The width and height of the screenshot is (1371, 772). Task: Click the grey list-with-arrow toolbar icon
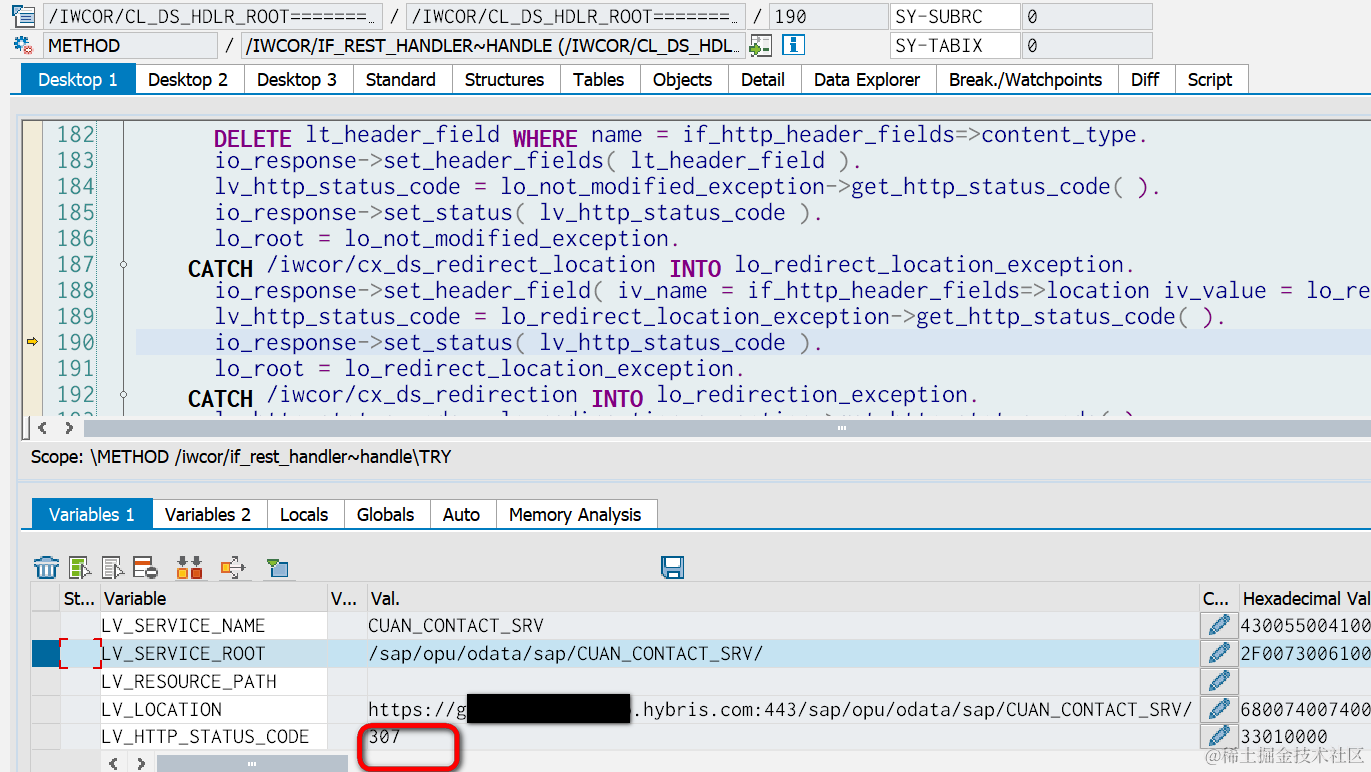click(x=113, y=568)
